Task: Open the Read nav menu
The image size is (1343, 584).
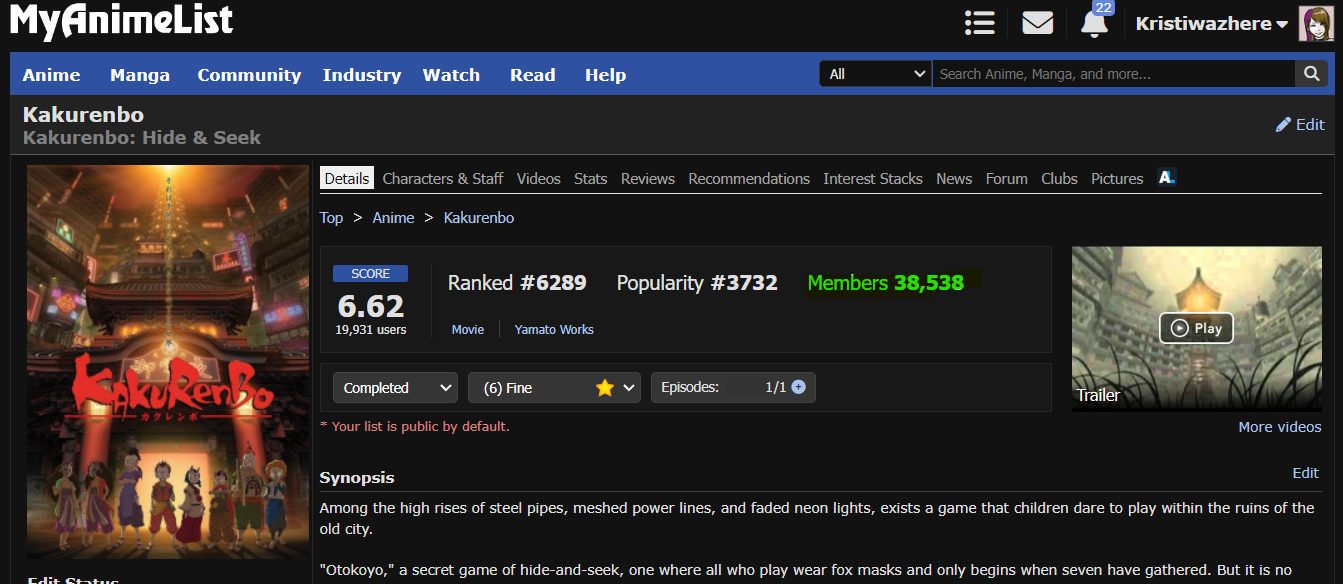Action: 532,75
